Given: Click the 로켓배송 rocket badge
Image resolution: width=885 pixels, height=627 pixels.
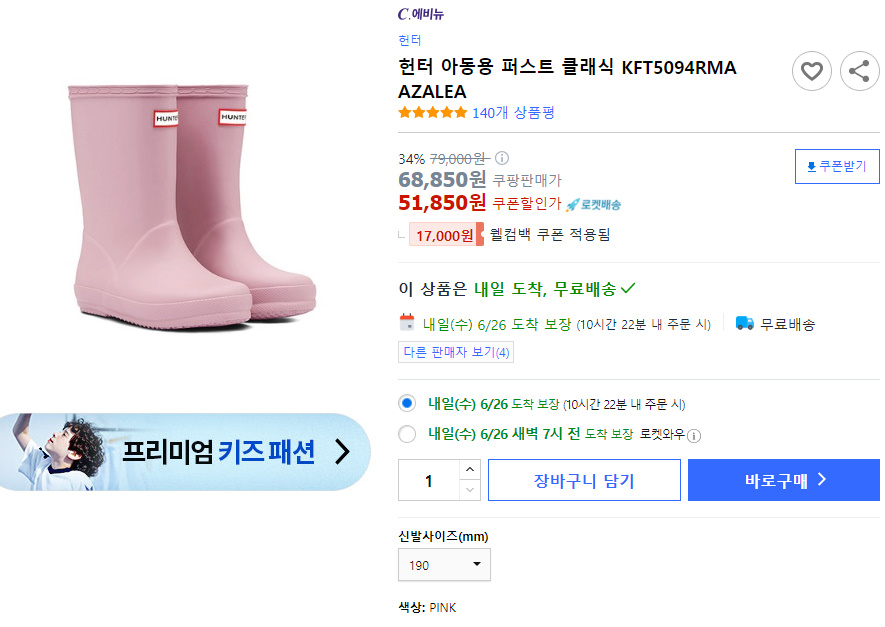Looking at the screenshot, I should (593, 204).
